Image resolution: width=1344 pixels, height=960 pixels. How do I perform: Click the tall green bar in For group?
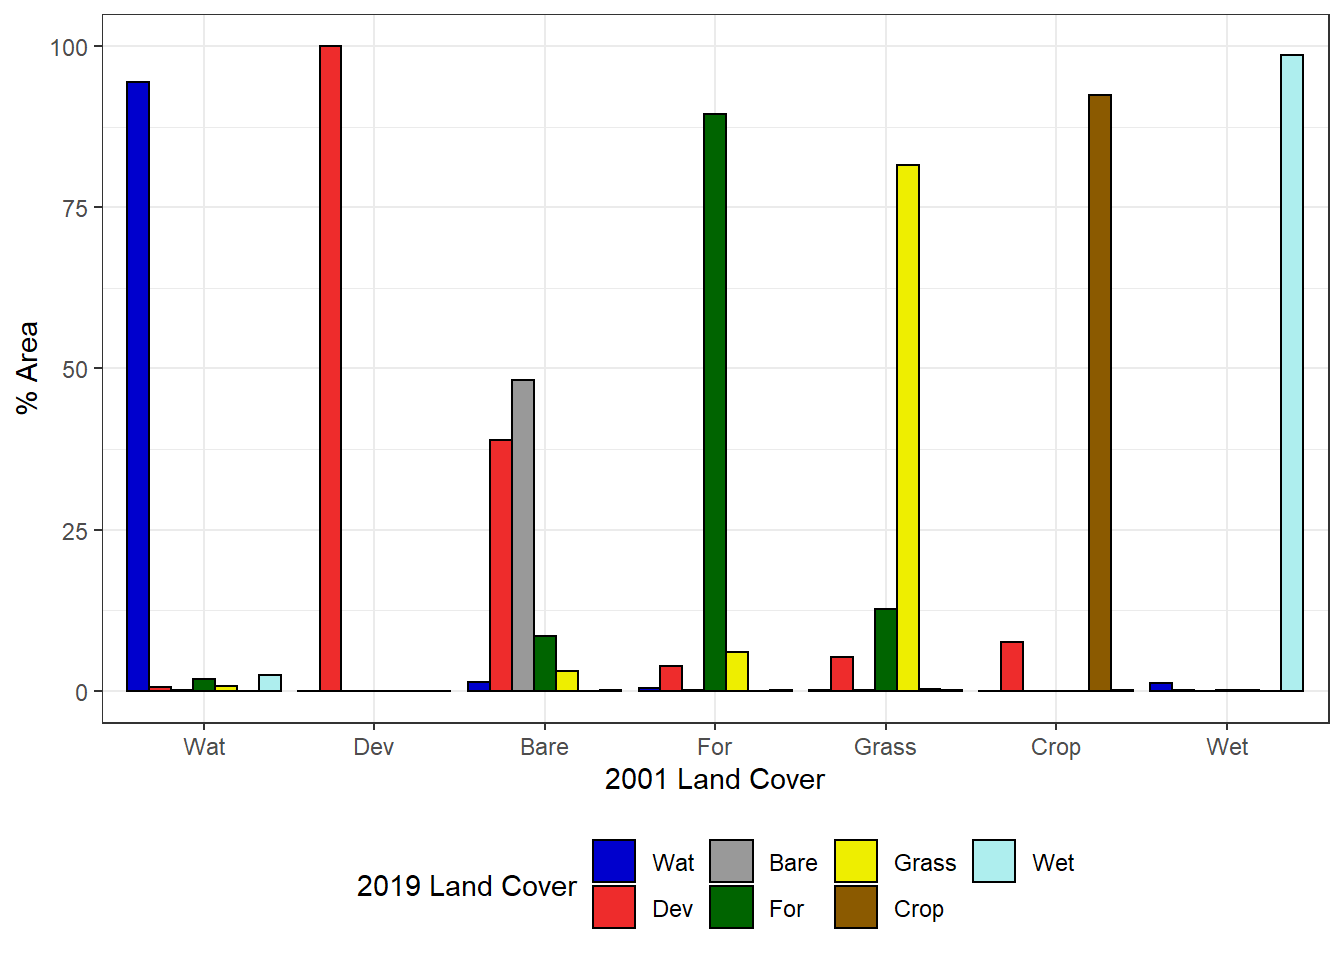[715, 402]
